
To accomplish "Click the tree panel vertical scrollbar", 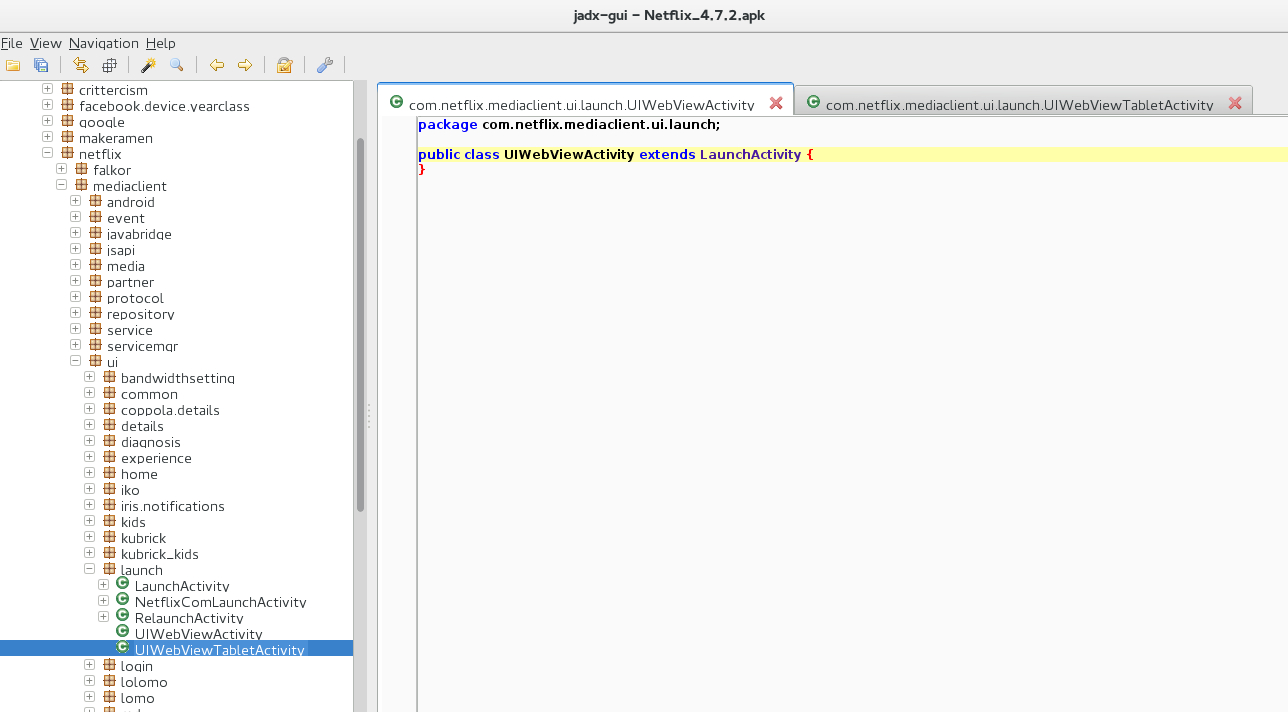I will pos(360,325).
